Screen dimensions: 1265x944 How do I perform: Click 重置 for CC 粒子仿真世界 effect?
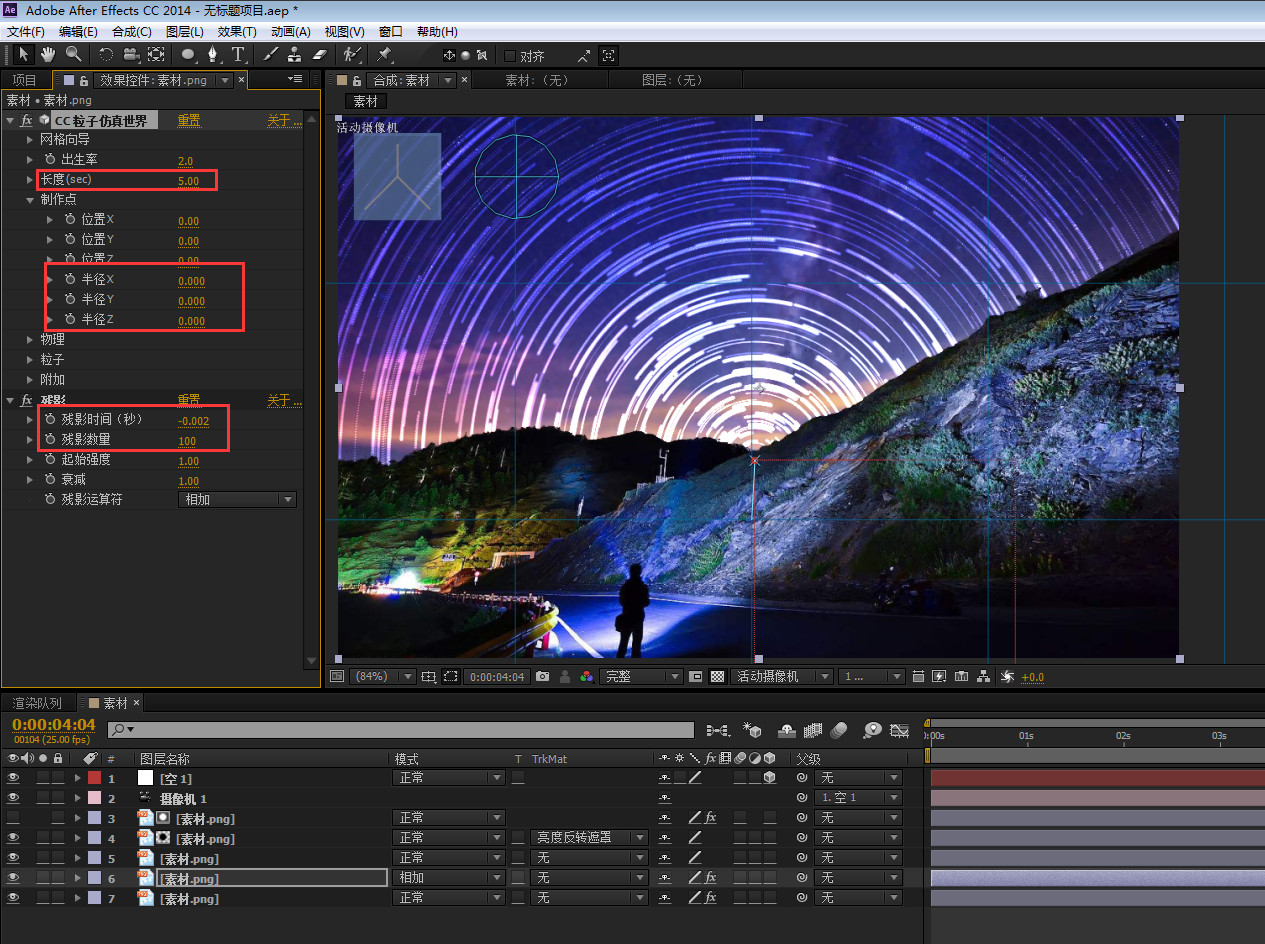coord(189,121)
